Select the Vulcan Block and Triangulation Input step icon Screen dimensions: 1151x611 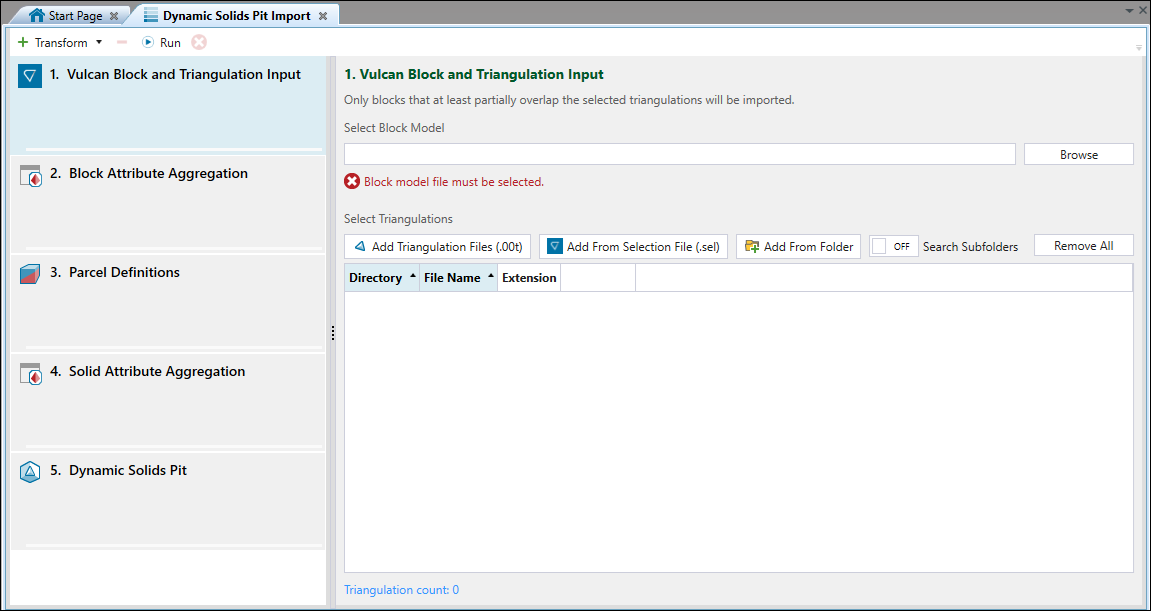tap(30, 76)
